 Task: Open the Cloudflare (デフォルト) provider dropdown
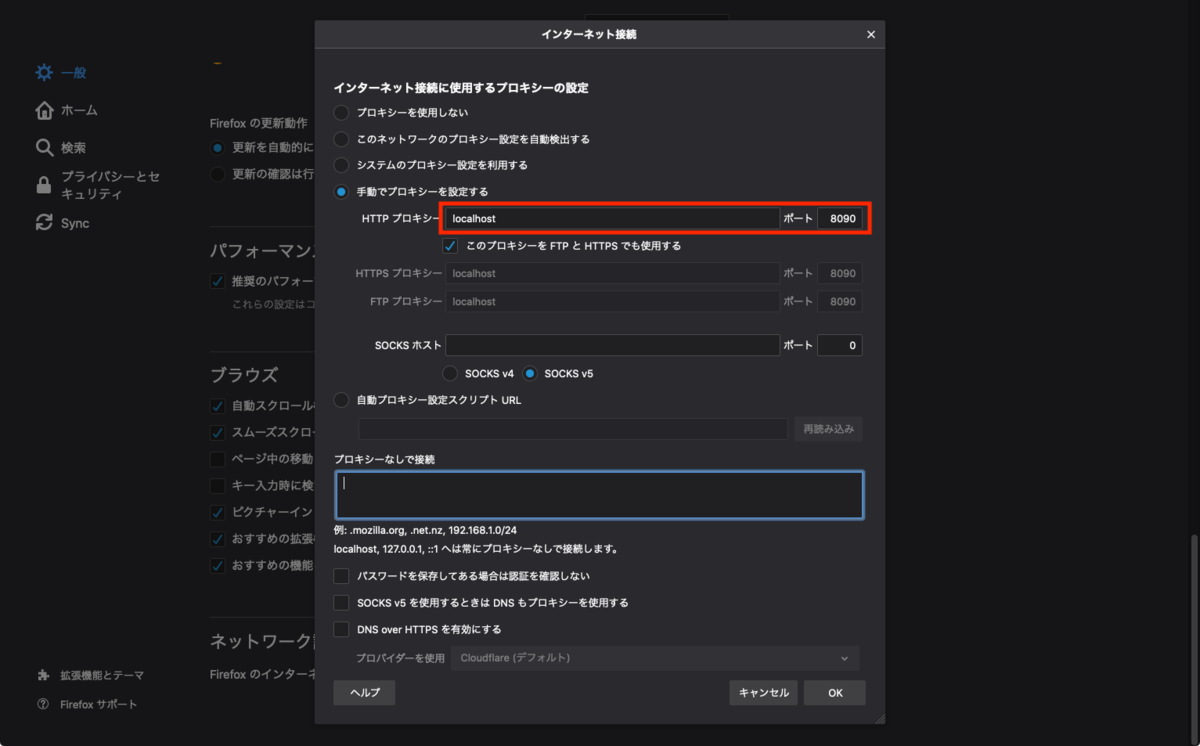[656, 658]
